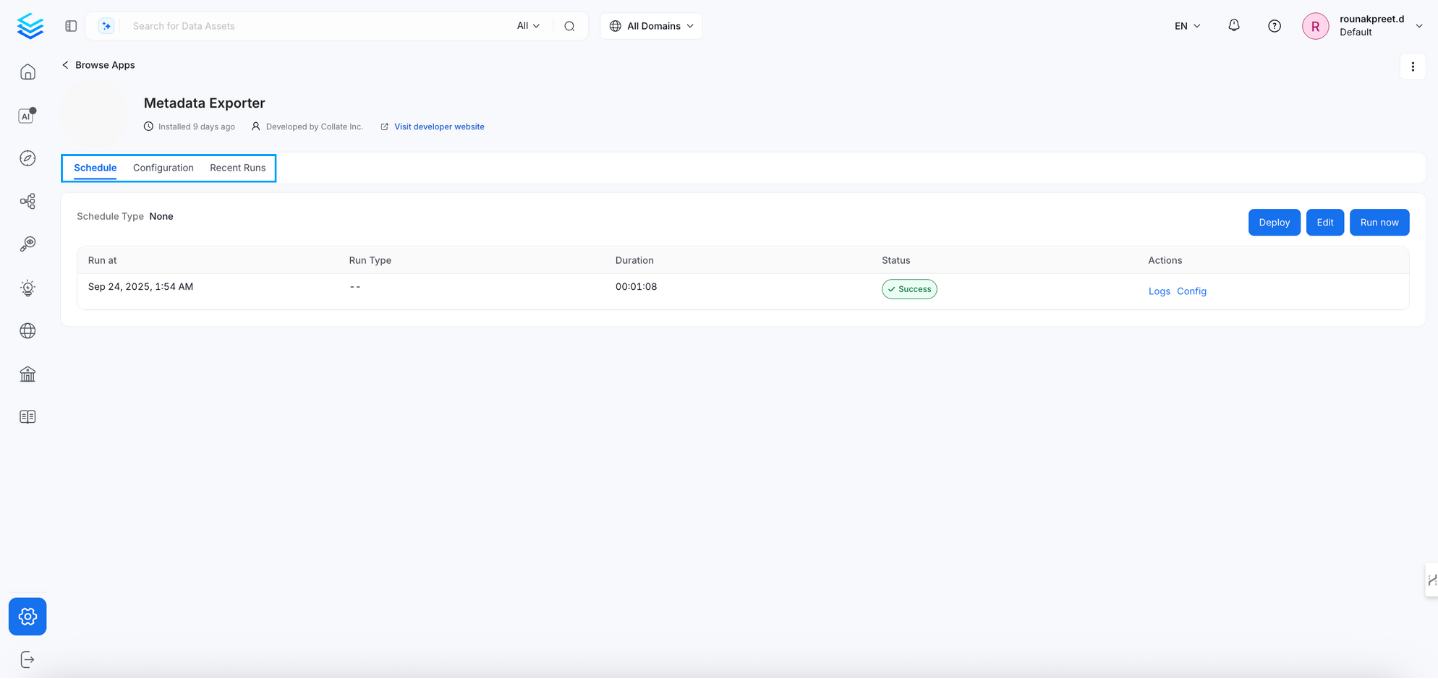This screenshot has height=679, width=1438.
Task: Open Insights with the lightbulb icon
Action: click(x=27, y=287)
